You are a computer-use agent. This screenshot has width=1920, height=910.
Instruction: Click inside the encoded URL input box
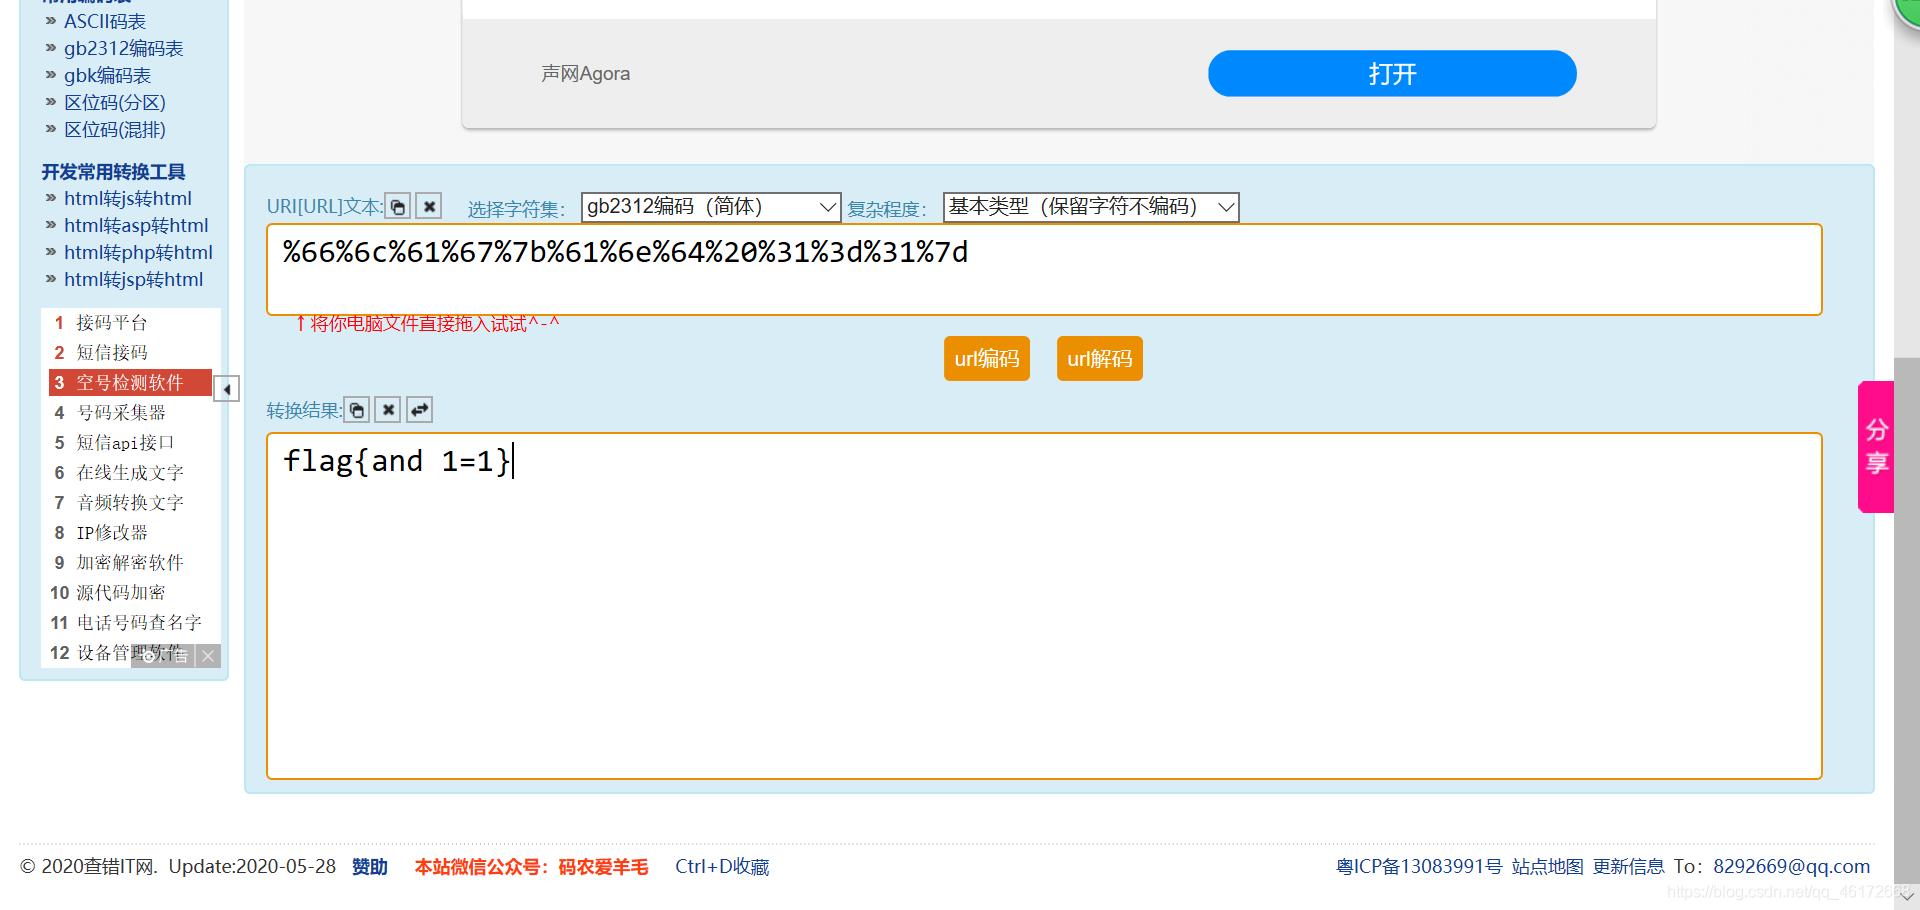[1044, 270]
